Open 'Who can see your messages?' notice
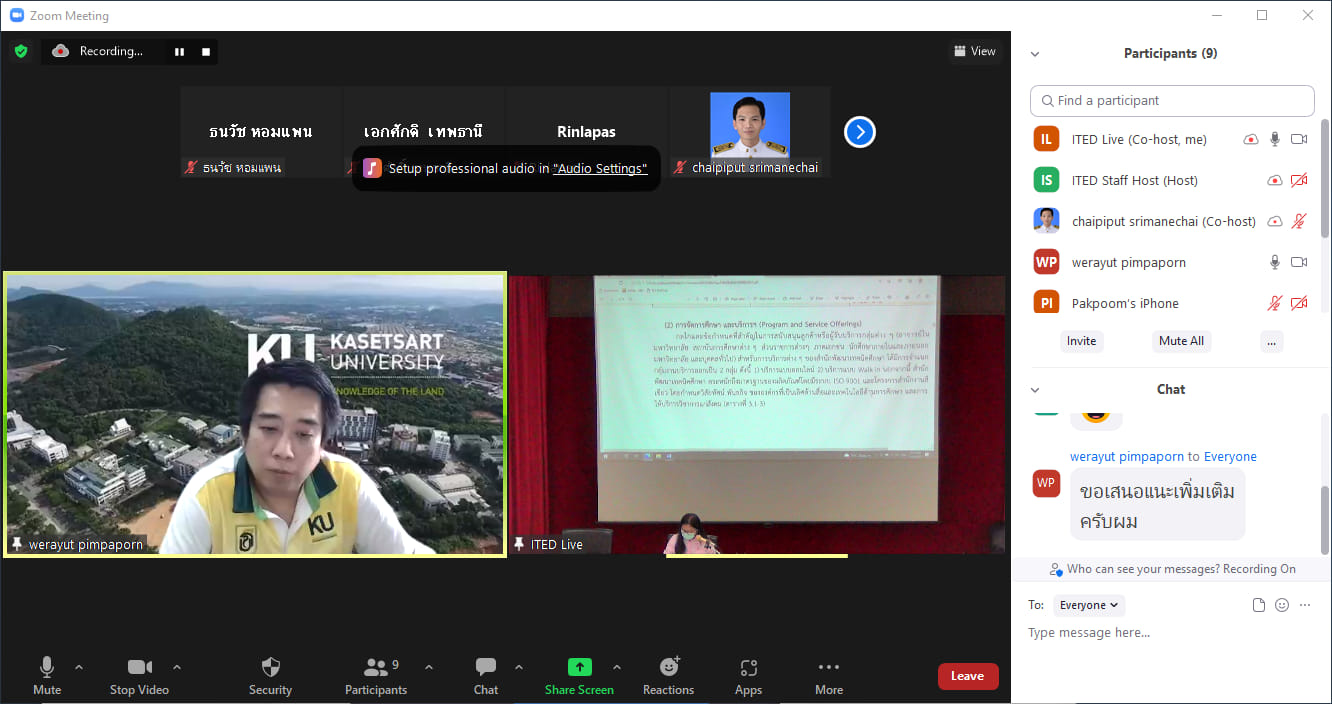The image size is (1332, 704). point(1172,570)
